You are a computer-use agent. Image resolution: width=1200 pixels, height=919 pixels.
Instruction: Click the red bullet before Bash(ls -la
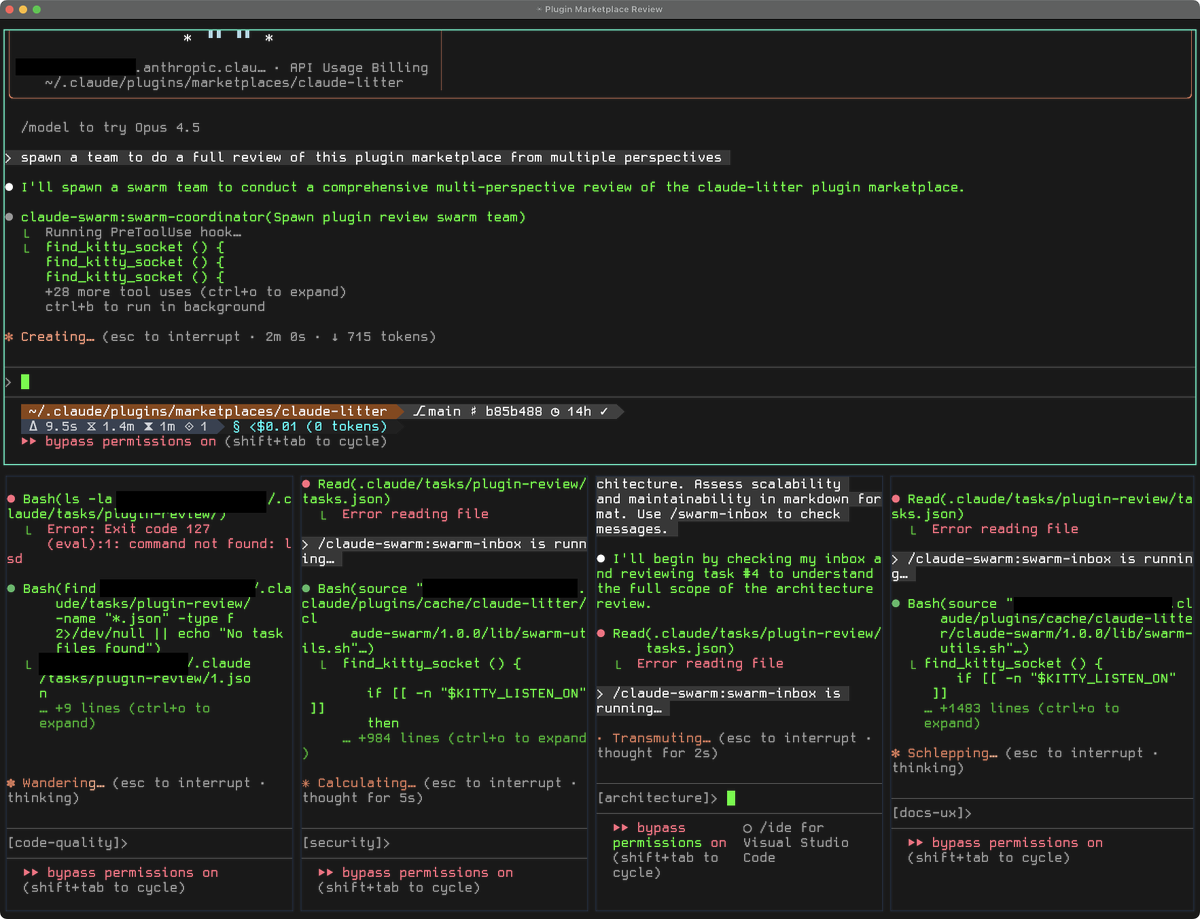[x=11, y=499]
